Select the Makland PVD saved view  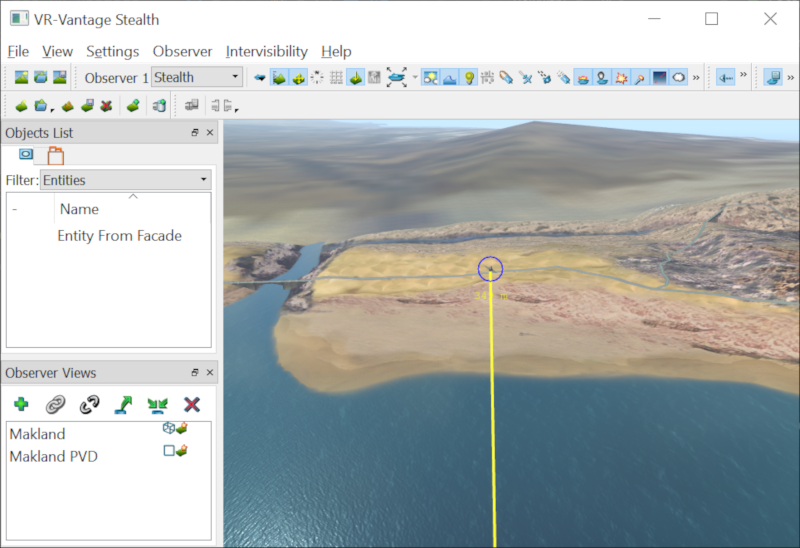[x=54, y=456]
